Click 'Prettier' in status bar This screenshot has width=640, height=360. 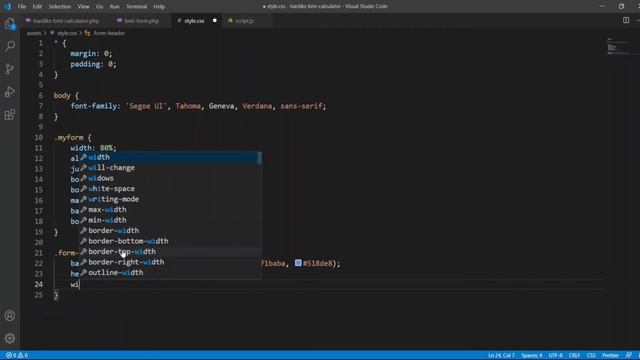610,356
